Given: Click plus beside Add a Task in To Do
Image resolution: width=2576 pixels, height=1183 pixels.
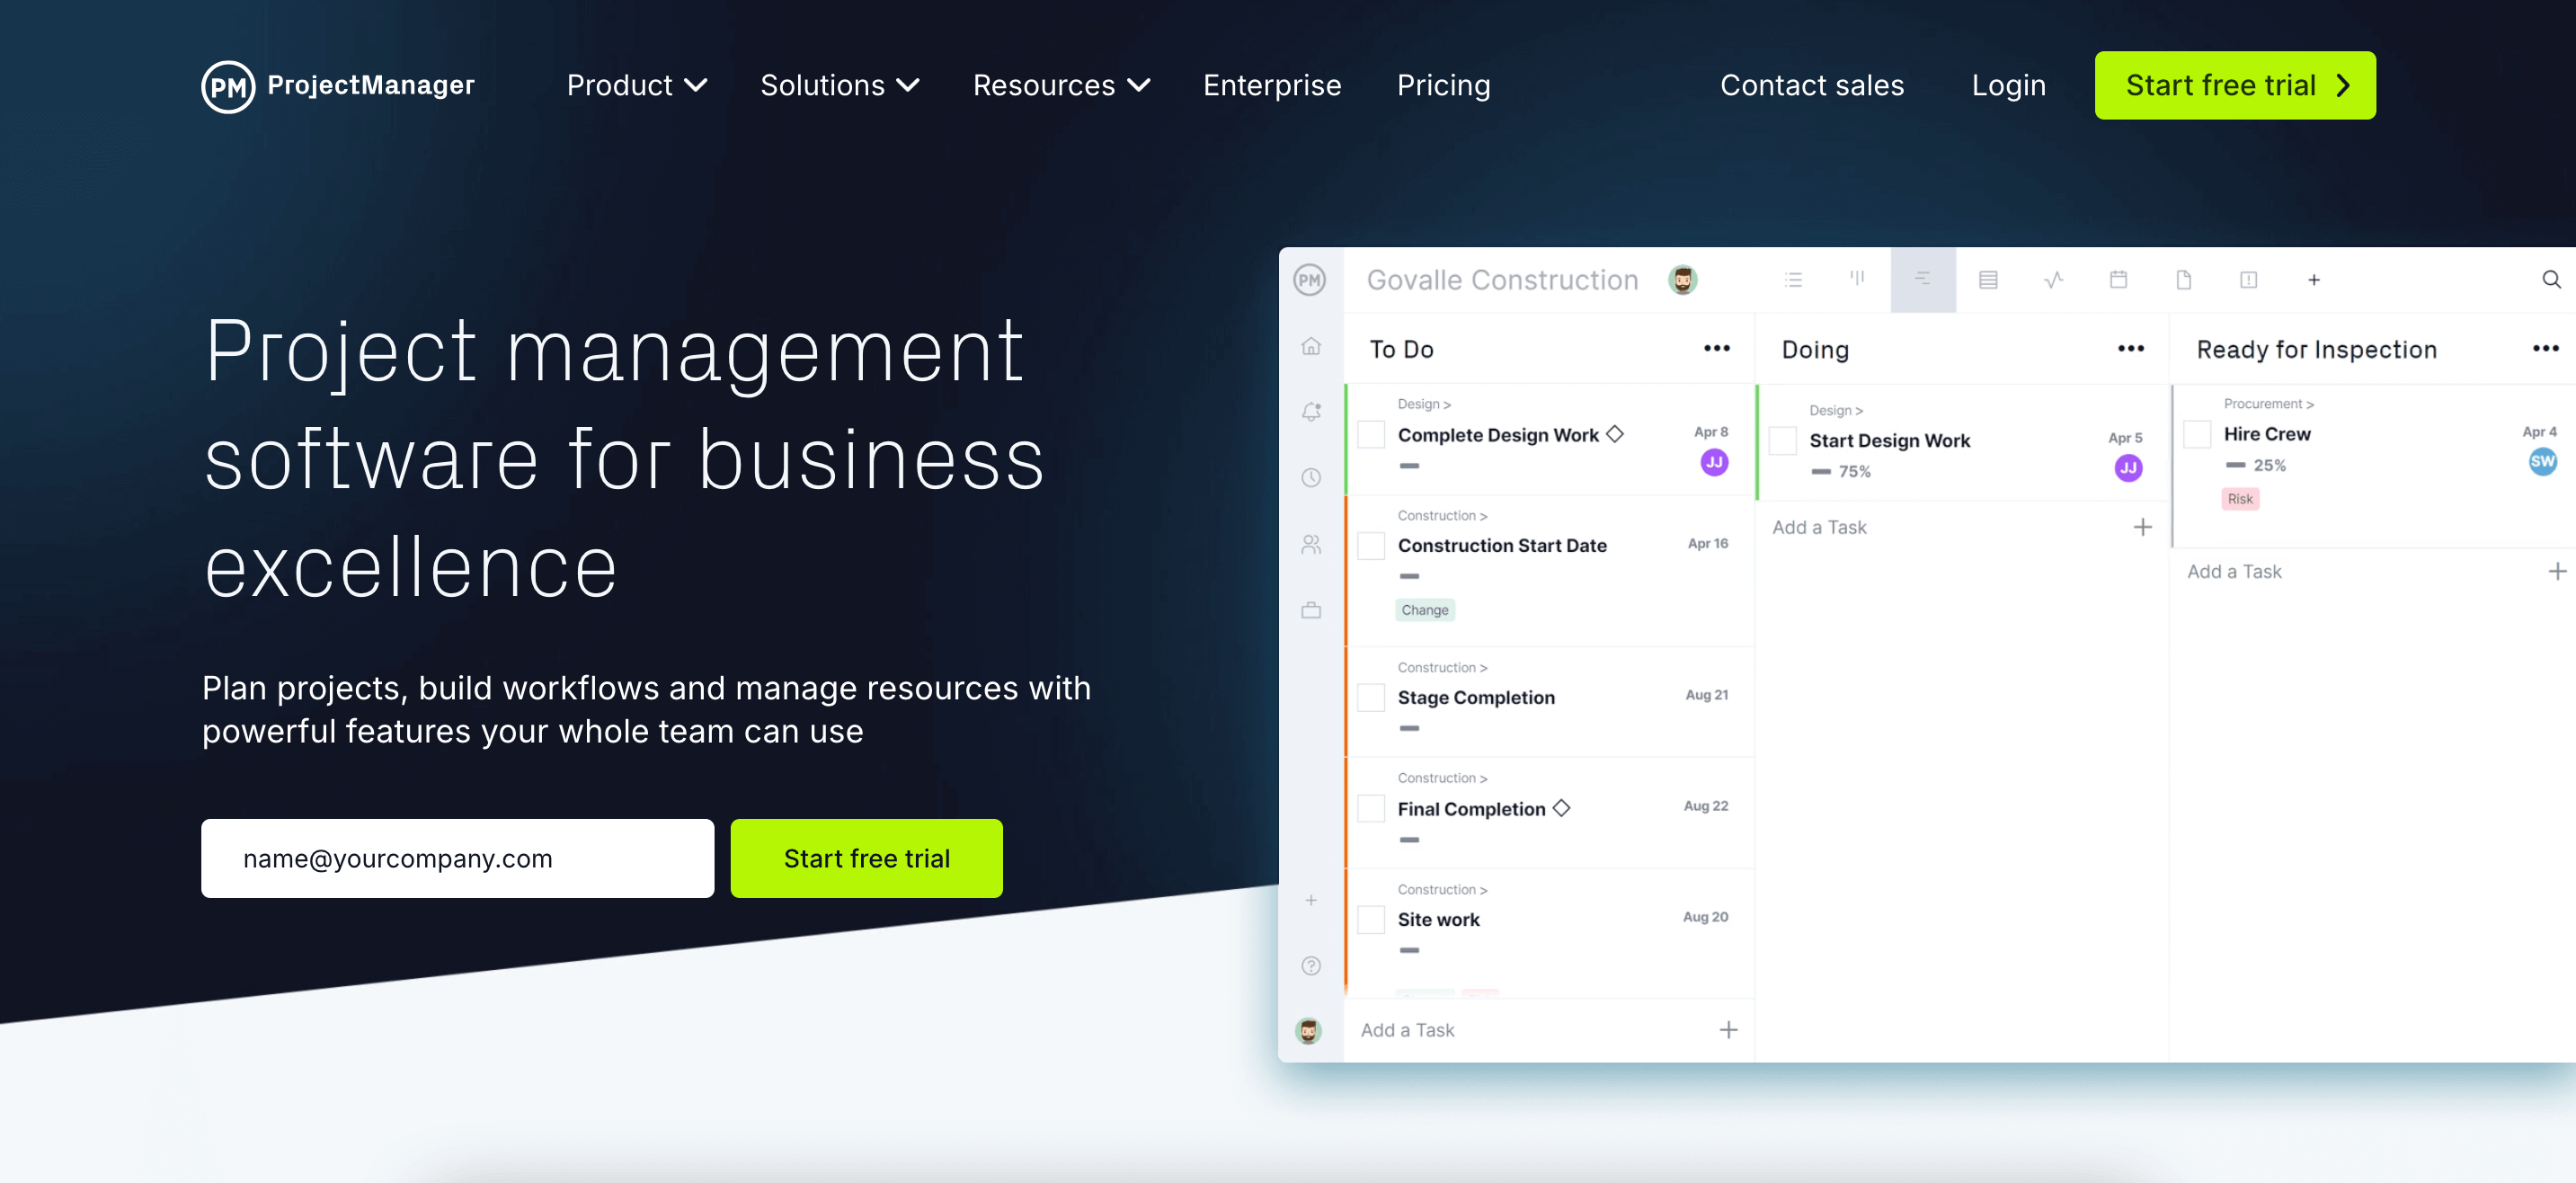Looking at the screenshot, I should tap(1728, 1030).
